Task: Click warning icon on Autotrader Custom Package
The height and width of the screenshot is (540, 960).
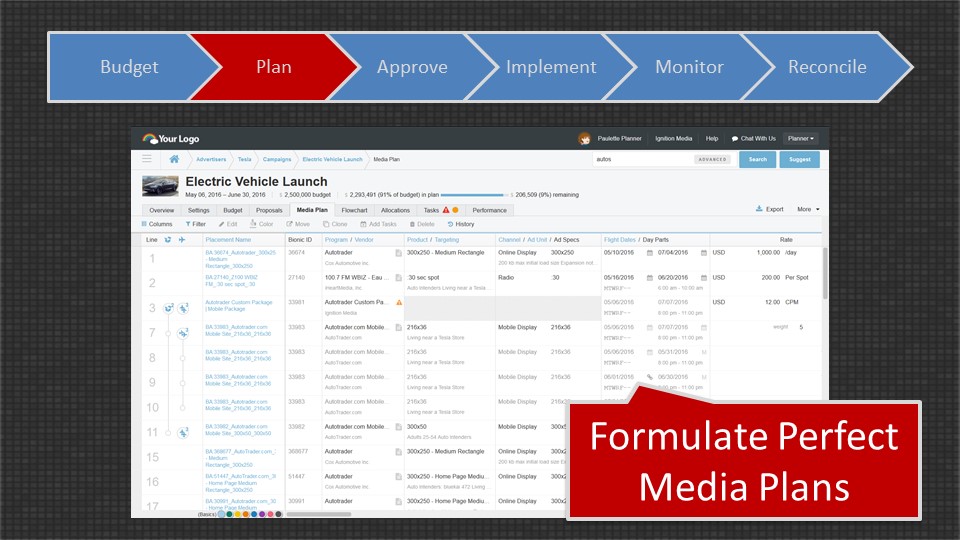Action: 399,301
